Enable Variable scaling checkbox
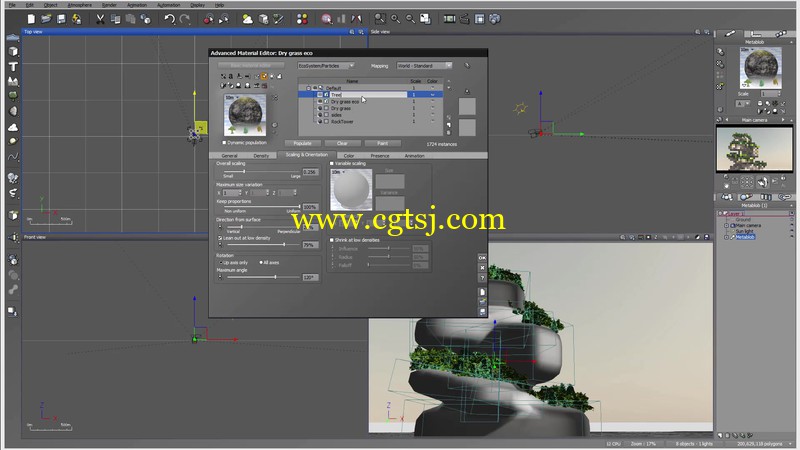 tap(332, 163)
